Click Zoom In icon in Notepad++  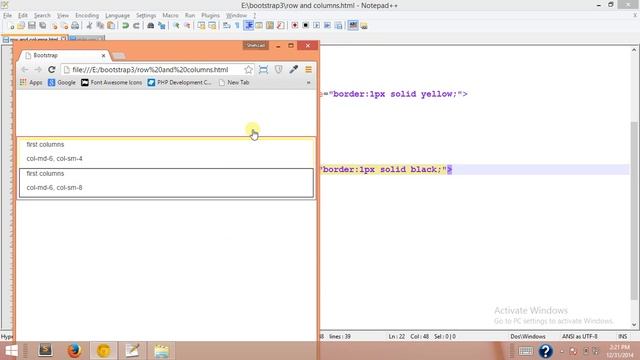click(176, 26)
